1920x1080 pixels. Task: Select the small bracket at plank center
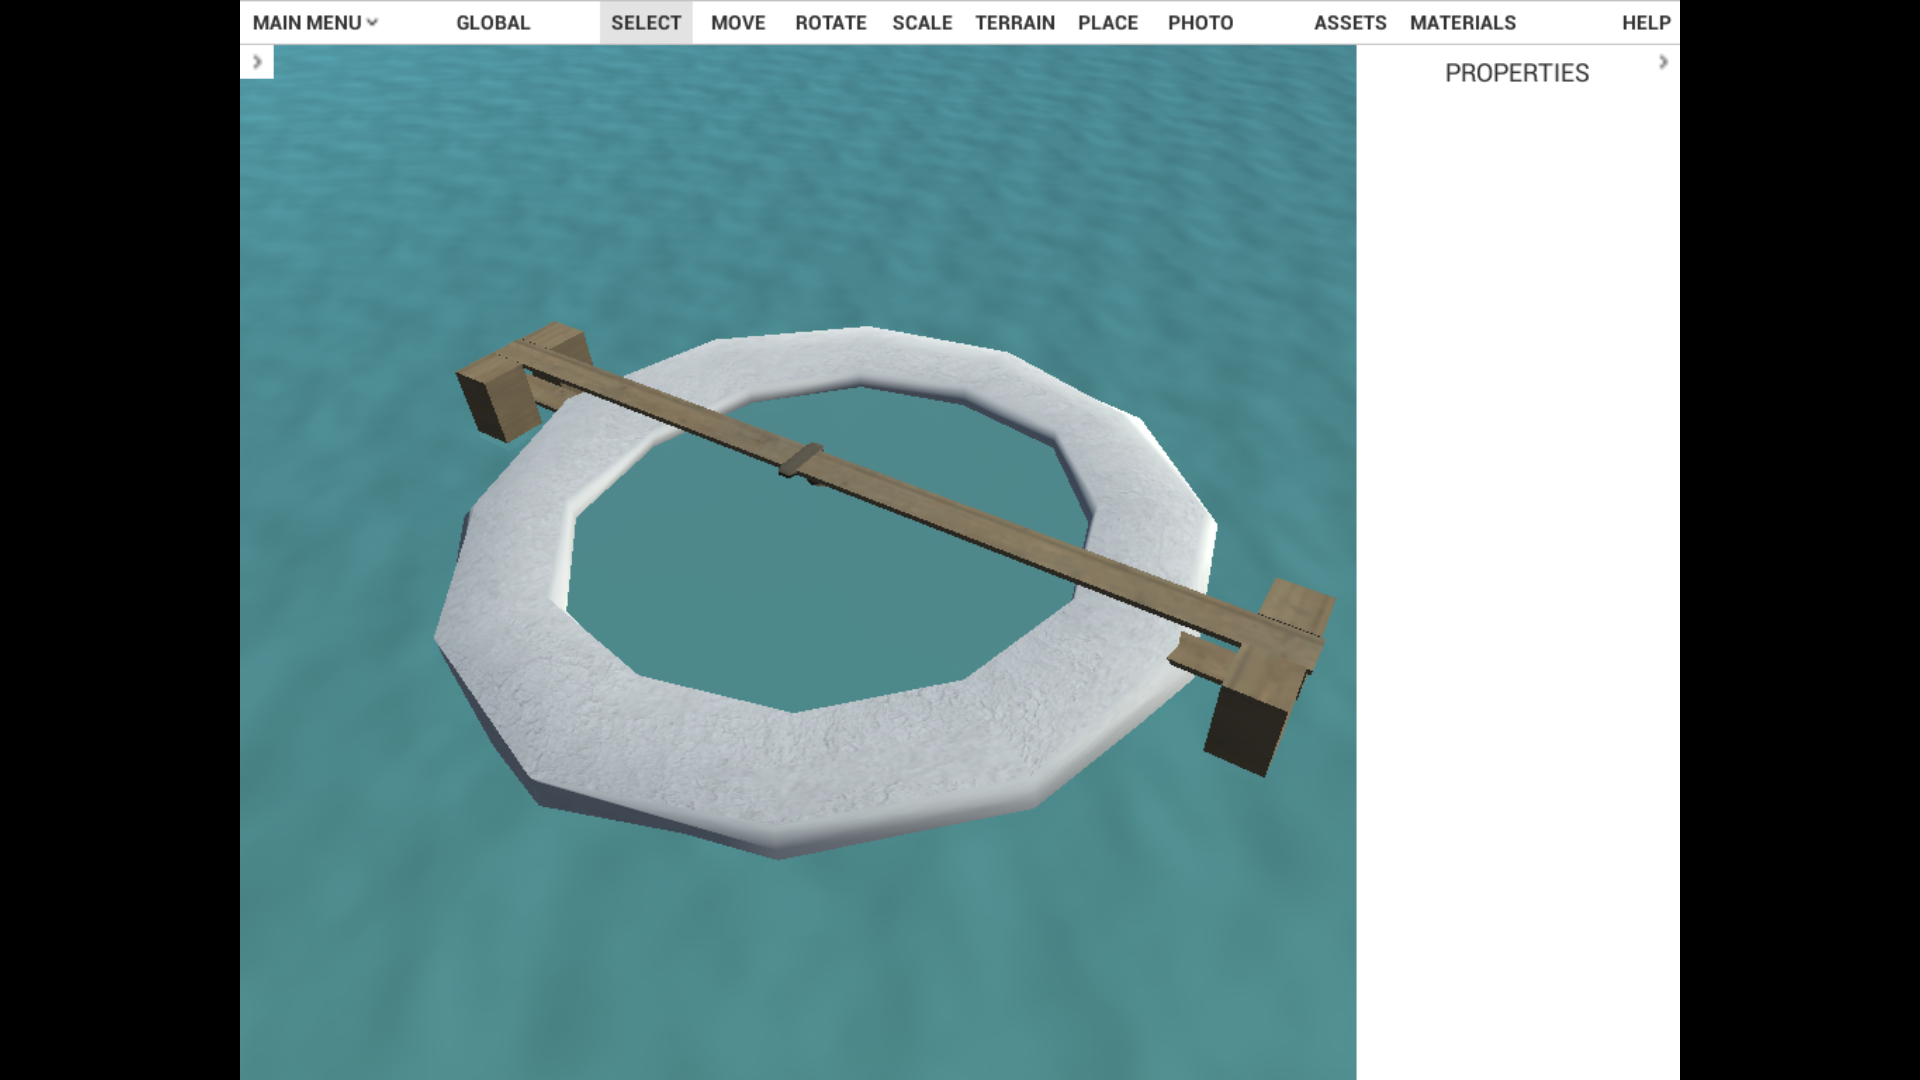(802, 458)
